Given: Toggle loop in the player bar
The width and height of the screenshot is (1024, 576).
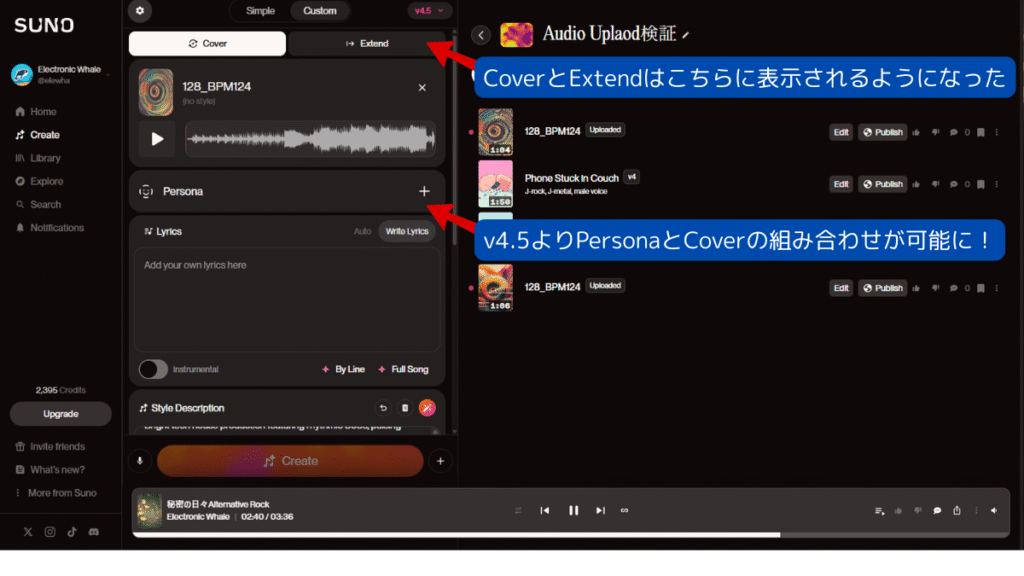Looking at the screenshot, I should pos(624,511).
